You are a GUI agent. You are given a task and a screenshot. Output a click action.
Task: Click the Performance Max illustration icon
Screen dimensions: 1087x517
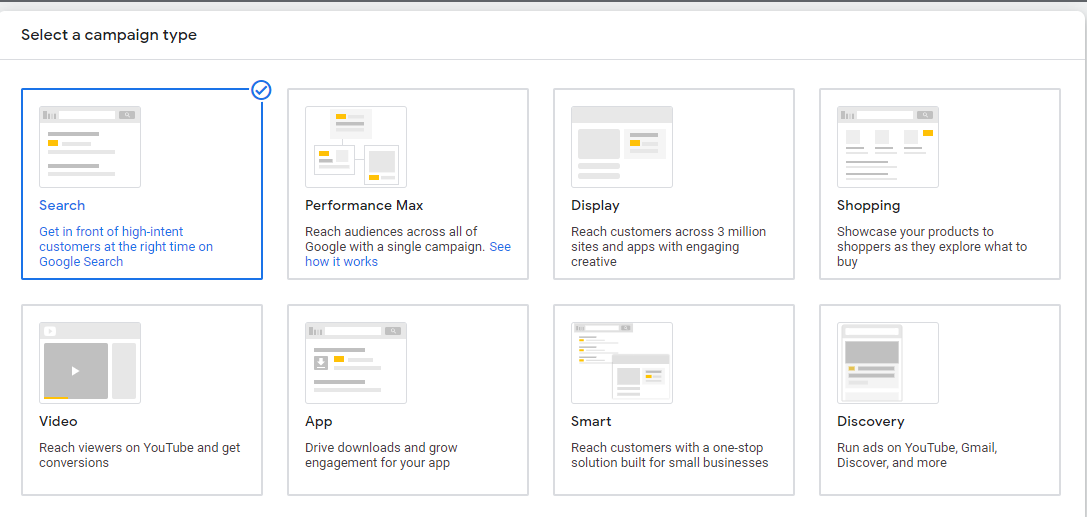[356, 147]
